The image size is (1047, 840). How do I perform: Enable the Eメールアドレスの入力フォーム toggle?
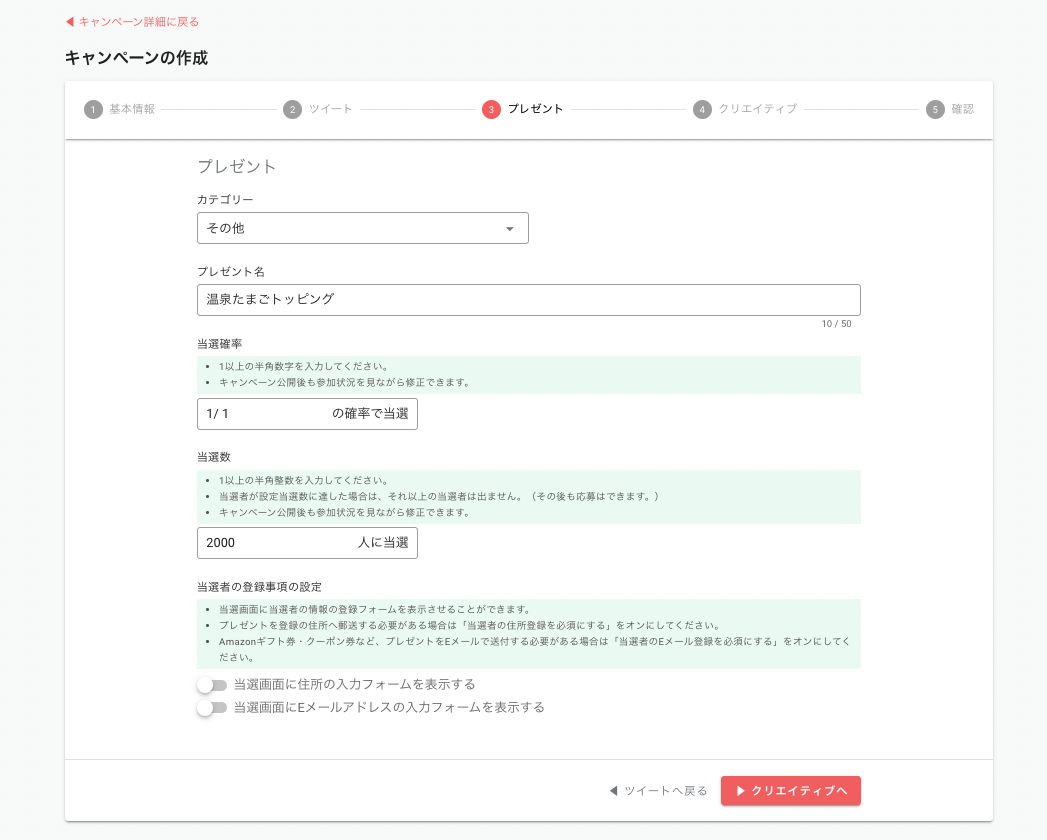(x=213, y=707)
